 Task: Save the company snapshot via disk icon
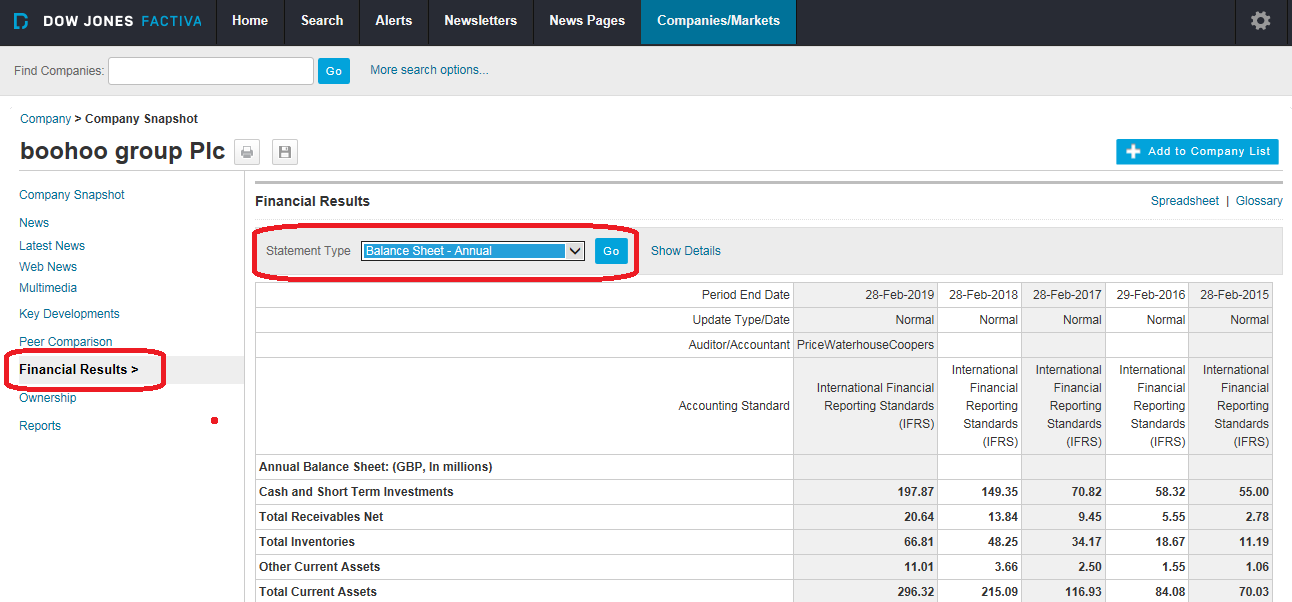[x=285, y=152]
